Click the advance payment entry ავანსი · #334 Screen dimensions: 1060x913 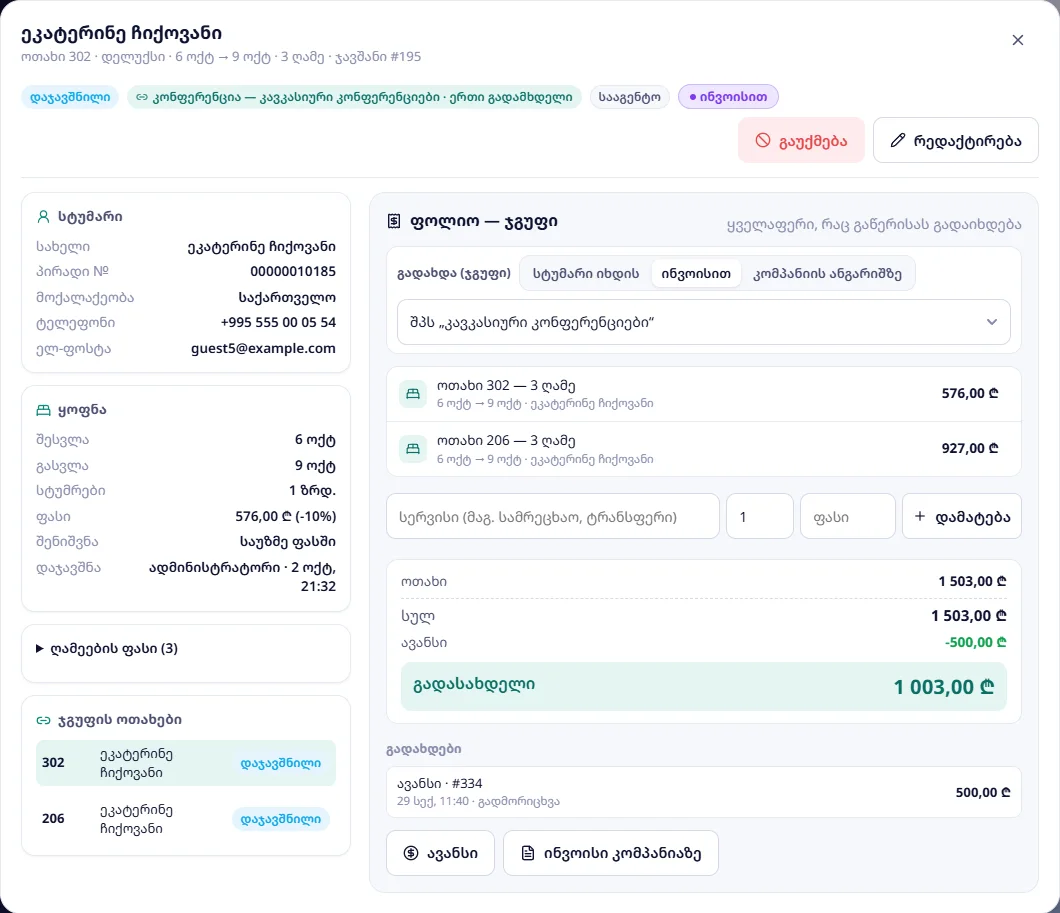pos(704,792)
